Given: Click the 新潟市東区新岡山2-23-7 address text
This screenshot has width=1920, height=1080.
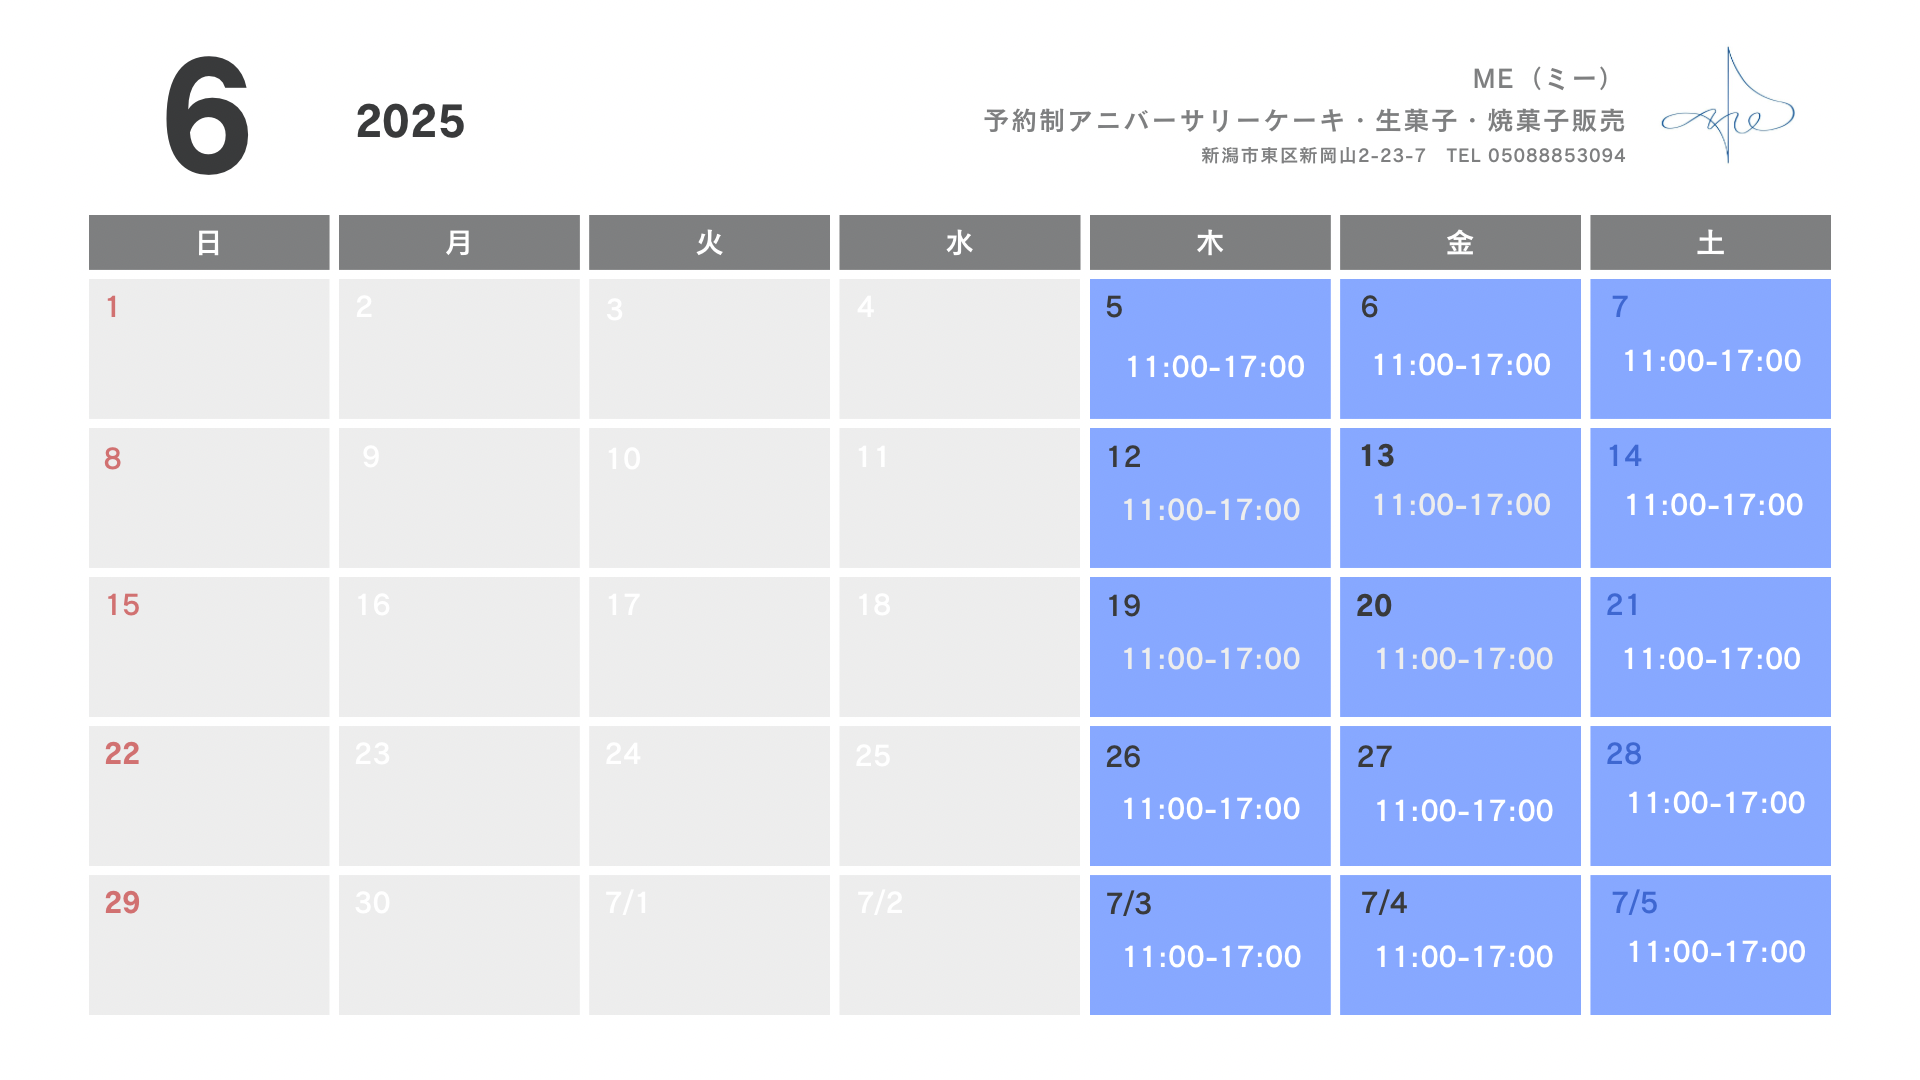Looking at the screenshot, I should 1313,155.
